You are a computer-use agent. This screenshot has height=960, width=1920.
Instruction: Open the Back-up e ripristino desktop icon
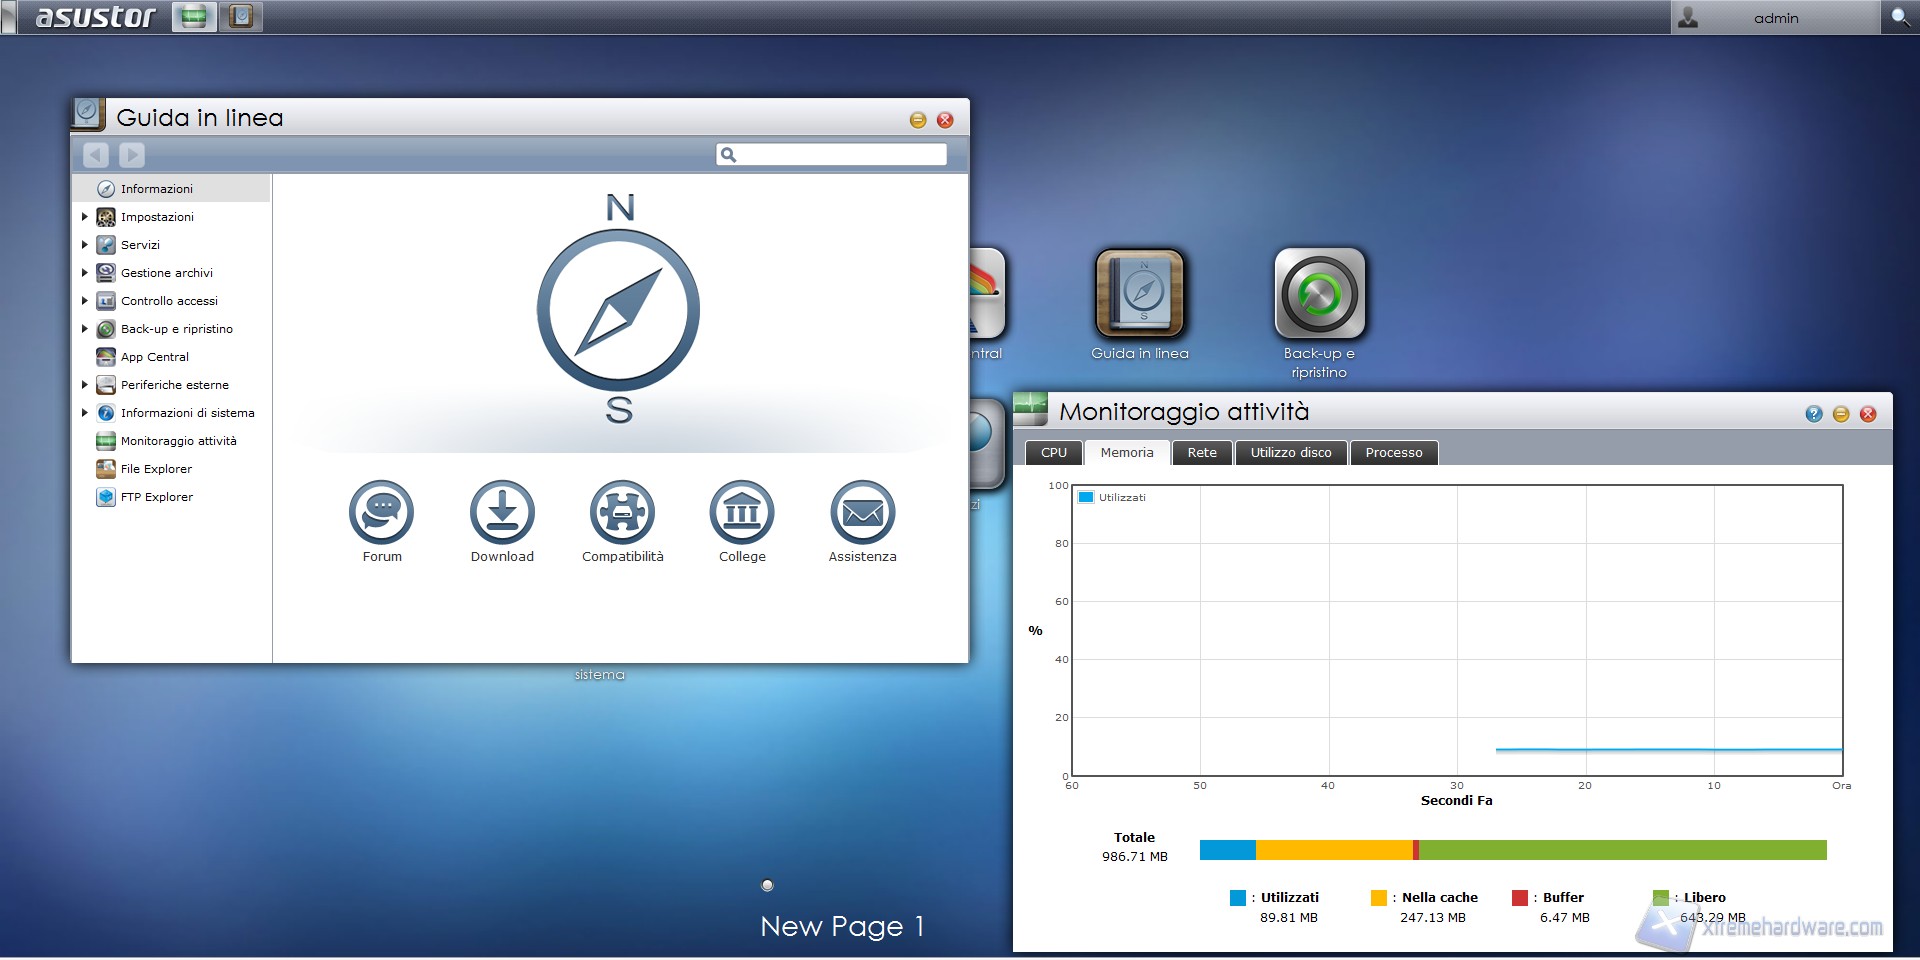1319,294
